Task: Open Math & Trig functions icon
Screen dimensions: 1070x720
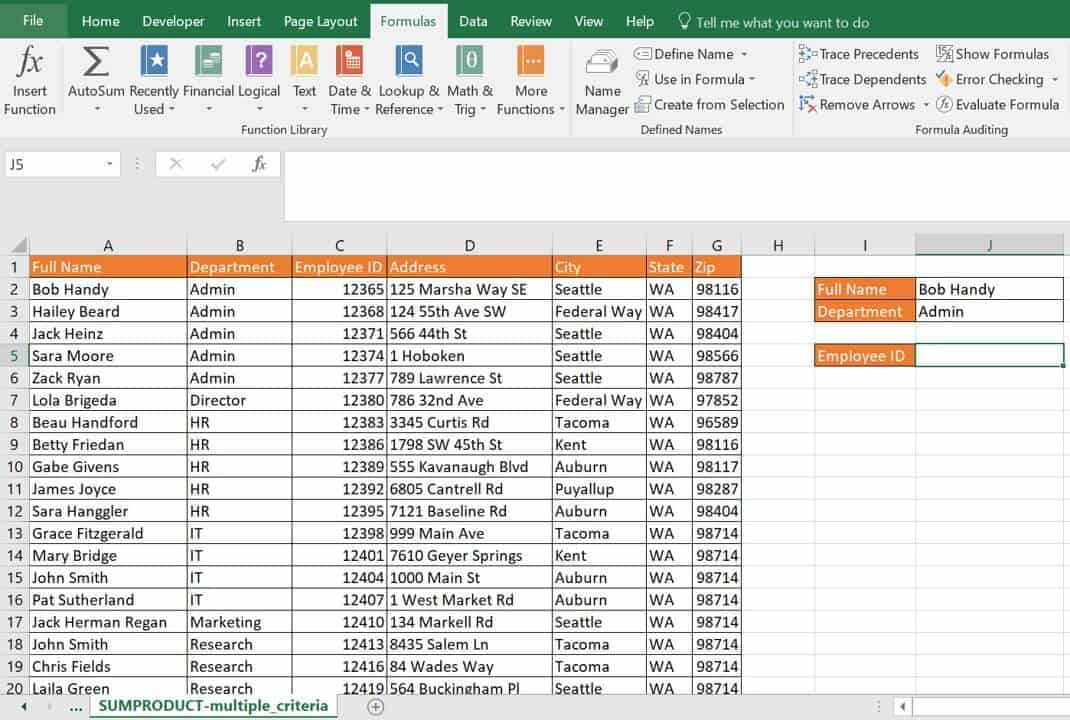Action: pos(470,61)
